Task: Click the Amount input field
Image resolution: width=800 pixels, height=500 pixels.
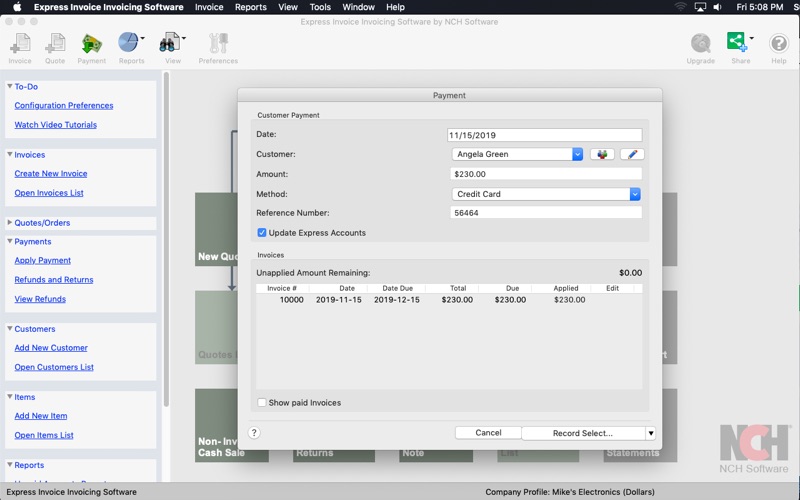Action: [546, 174]
